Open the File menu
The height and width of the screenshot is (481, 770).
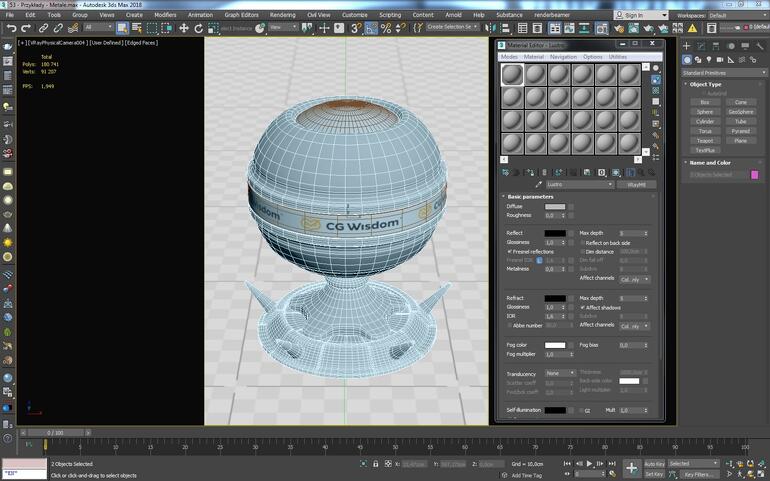tap(9, 15)
